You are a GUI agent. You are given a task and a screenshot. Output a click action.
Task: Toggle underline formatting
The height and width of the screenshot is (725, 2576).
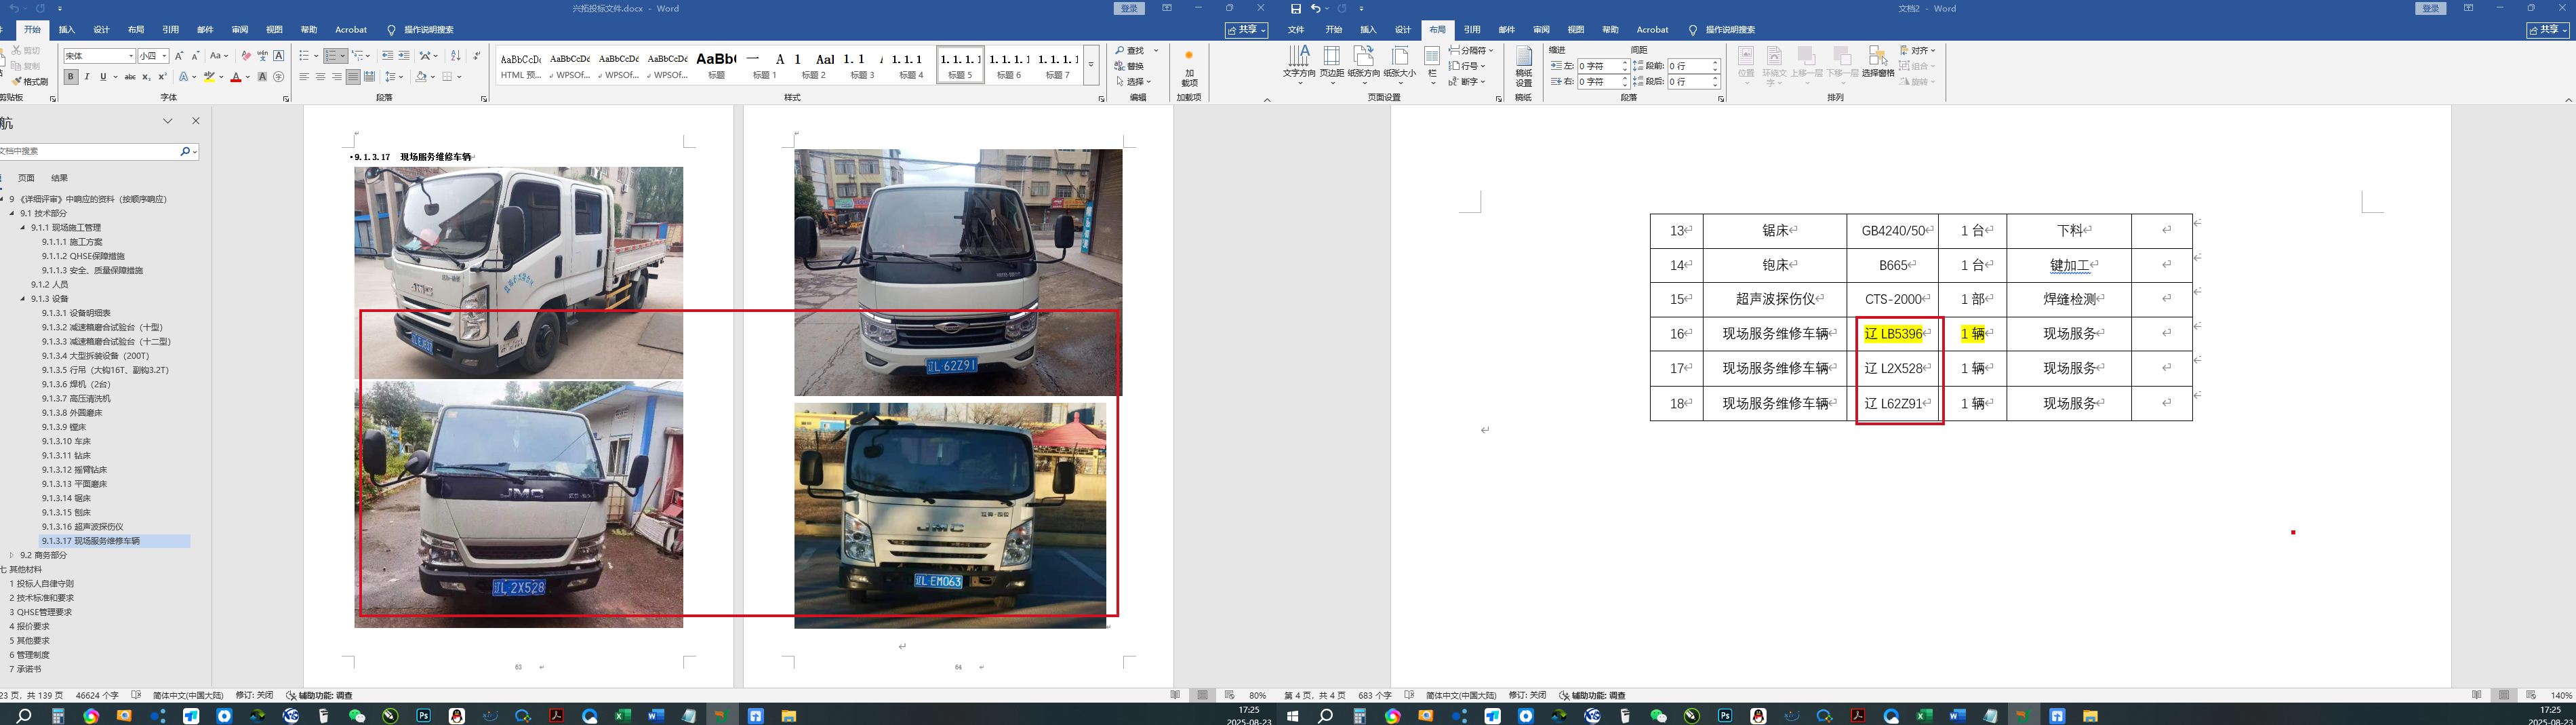(102, 77)
